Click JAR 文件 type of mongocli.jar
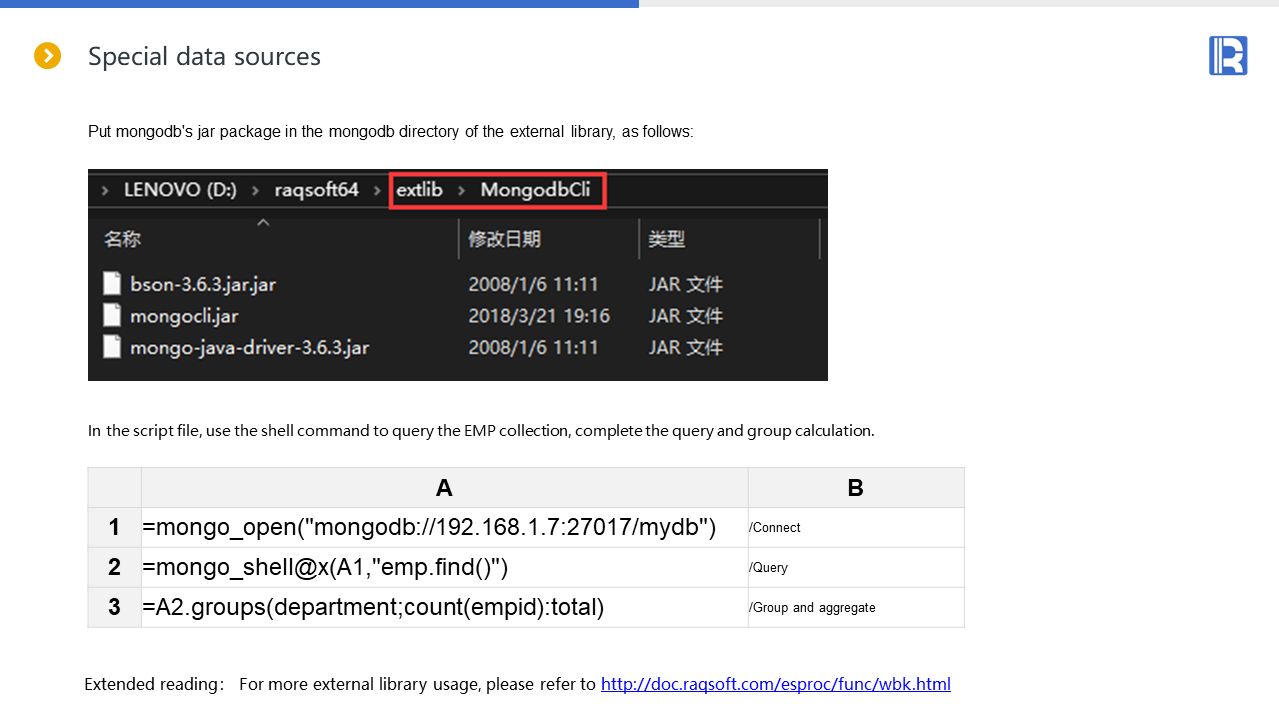 coord(685,316)
